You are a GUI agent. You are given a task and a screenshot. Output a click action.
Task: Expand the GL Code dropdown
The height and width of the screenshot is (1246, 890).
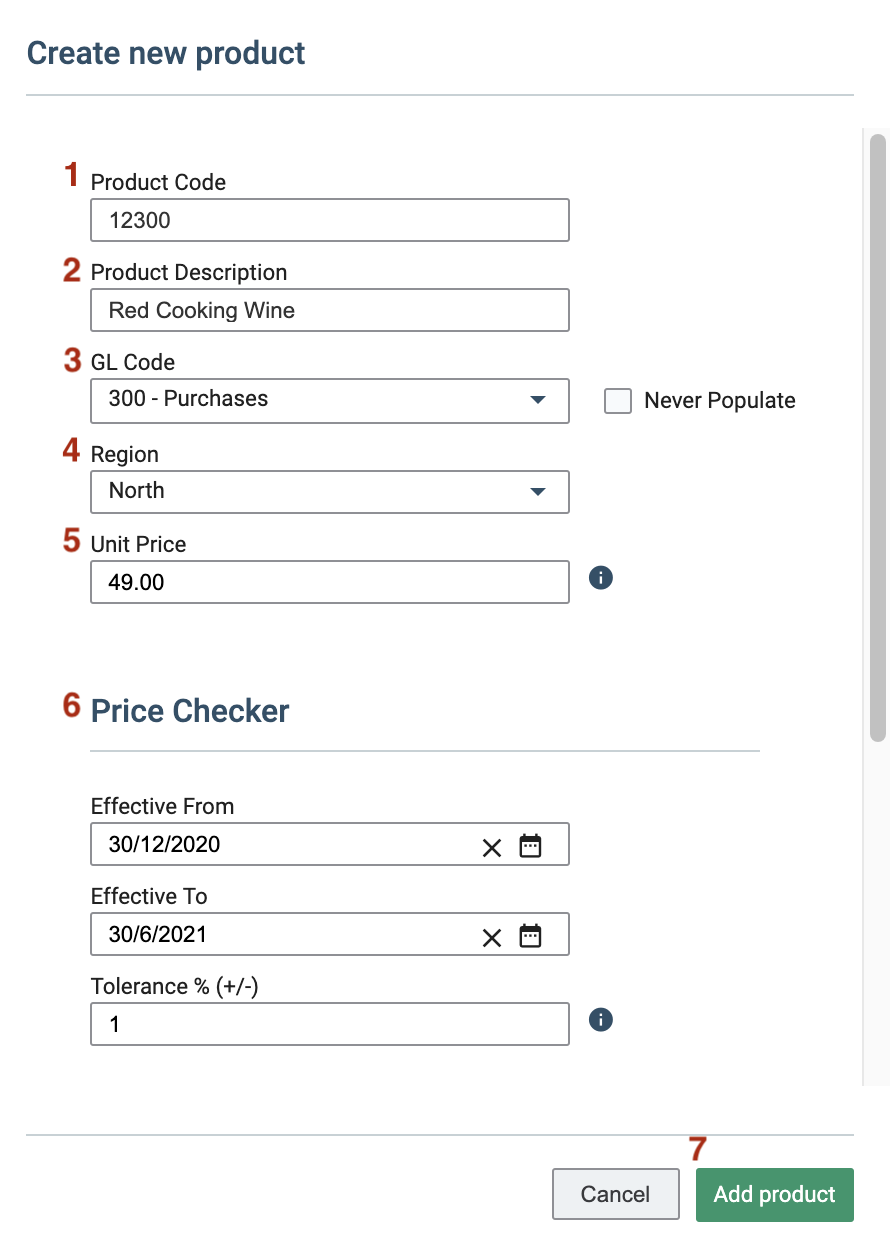537,400
